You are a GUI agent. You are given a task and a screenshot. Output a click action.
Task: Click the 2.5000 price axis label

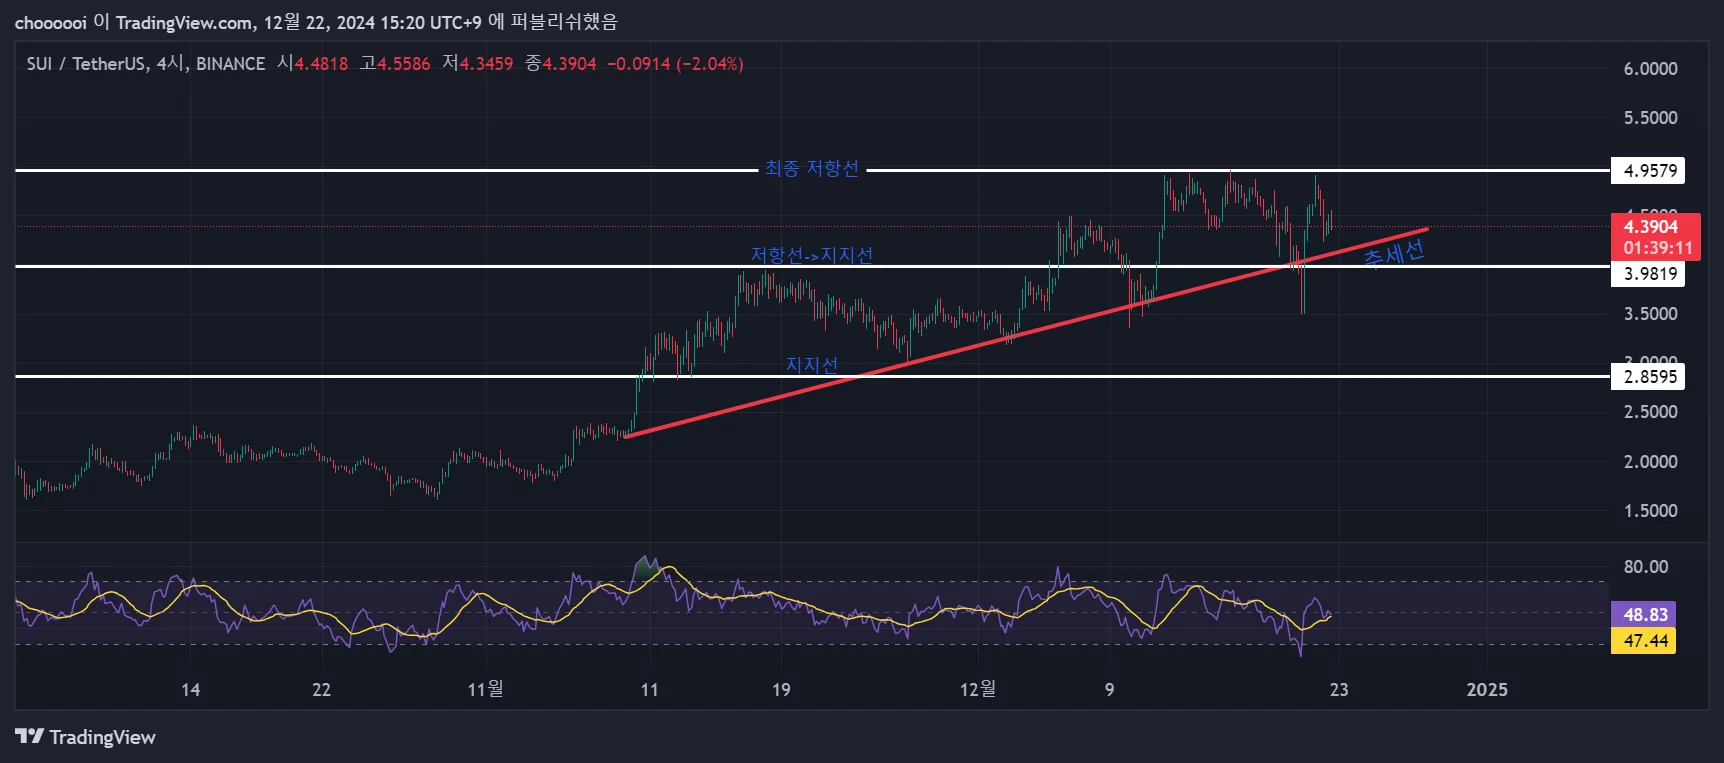click(x=1650, y=412)
